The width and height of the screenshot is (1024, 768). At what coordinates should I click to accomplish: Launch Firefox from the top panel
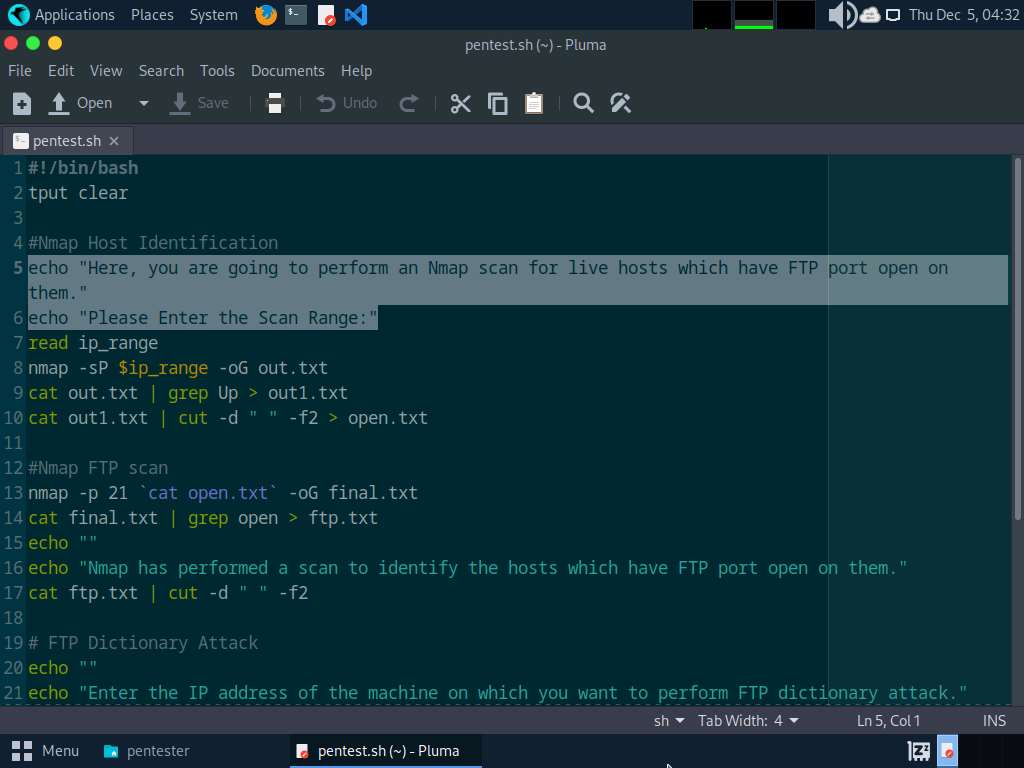[266, 14]
